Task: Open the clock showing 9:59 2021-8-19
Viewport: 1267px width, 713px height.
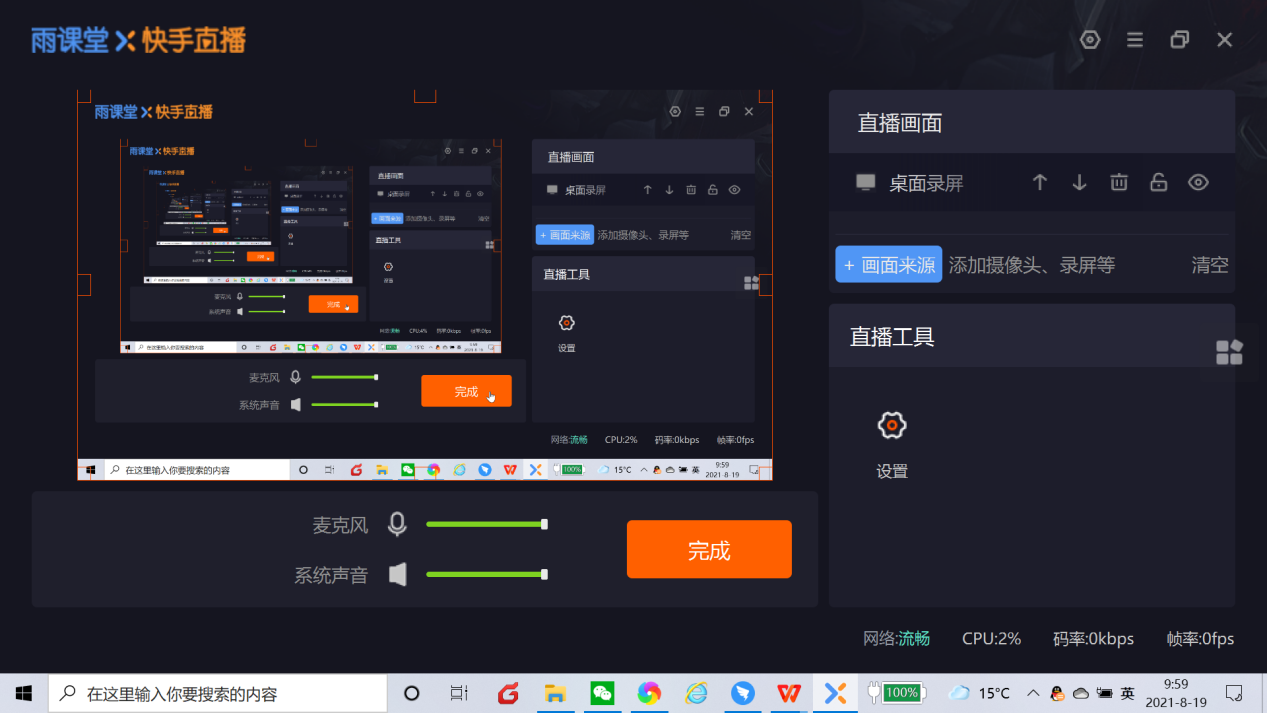Action: pos(1175,693)
